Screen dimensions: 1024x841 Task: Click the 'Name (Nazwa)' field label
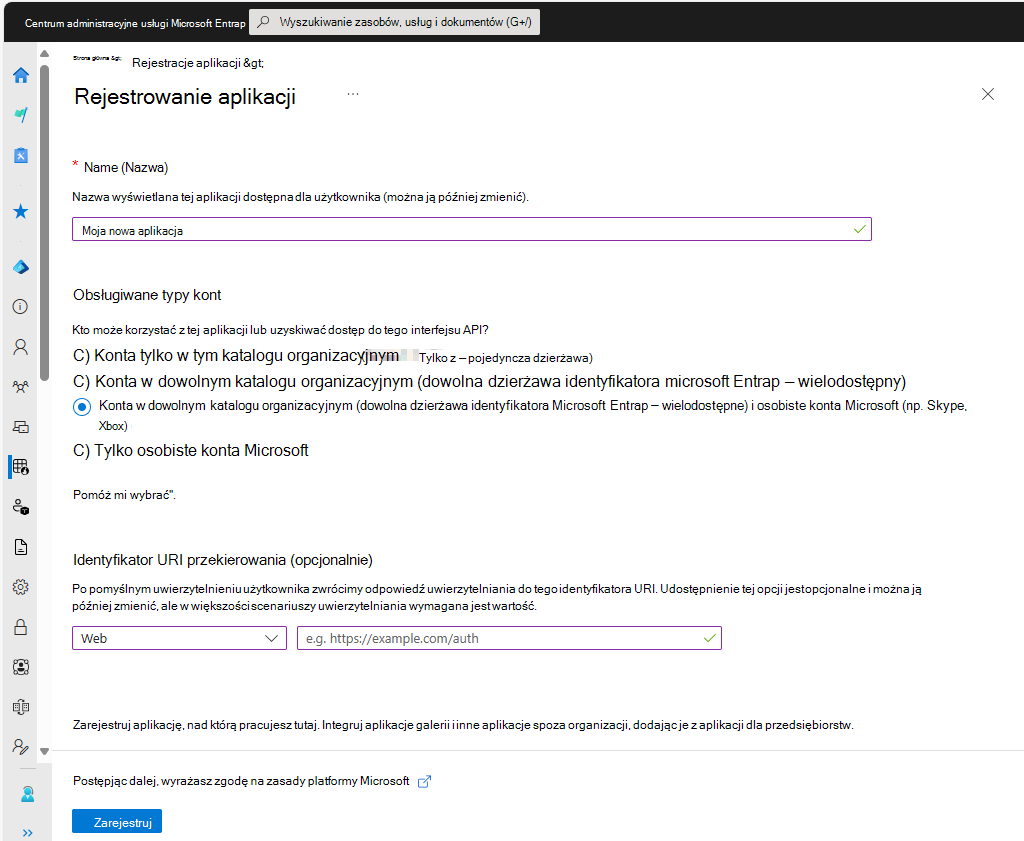[x=125, y=168]
